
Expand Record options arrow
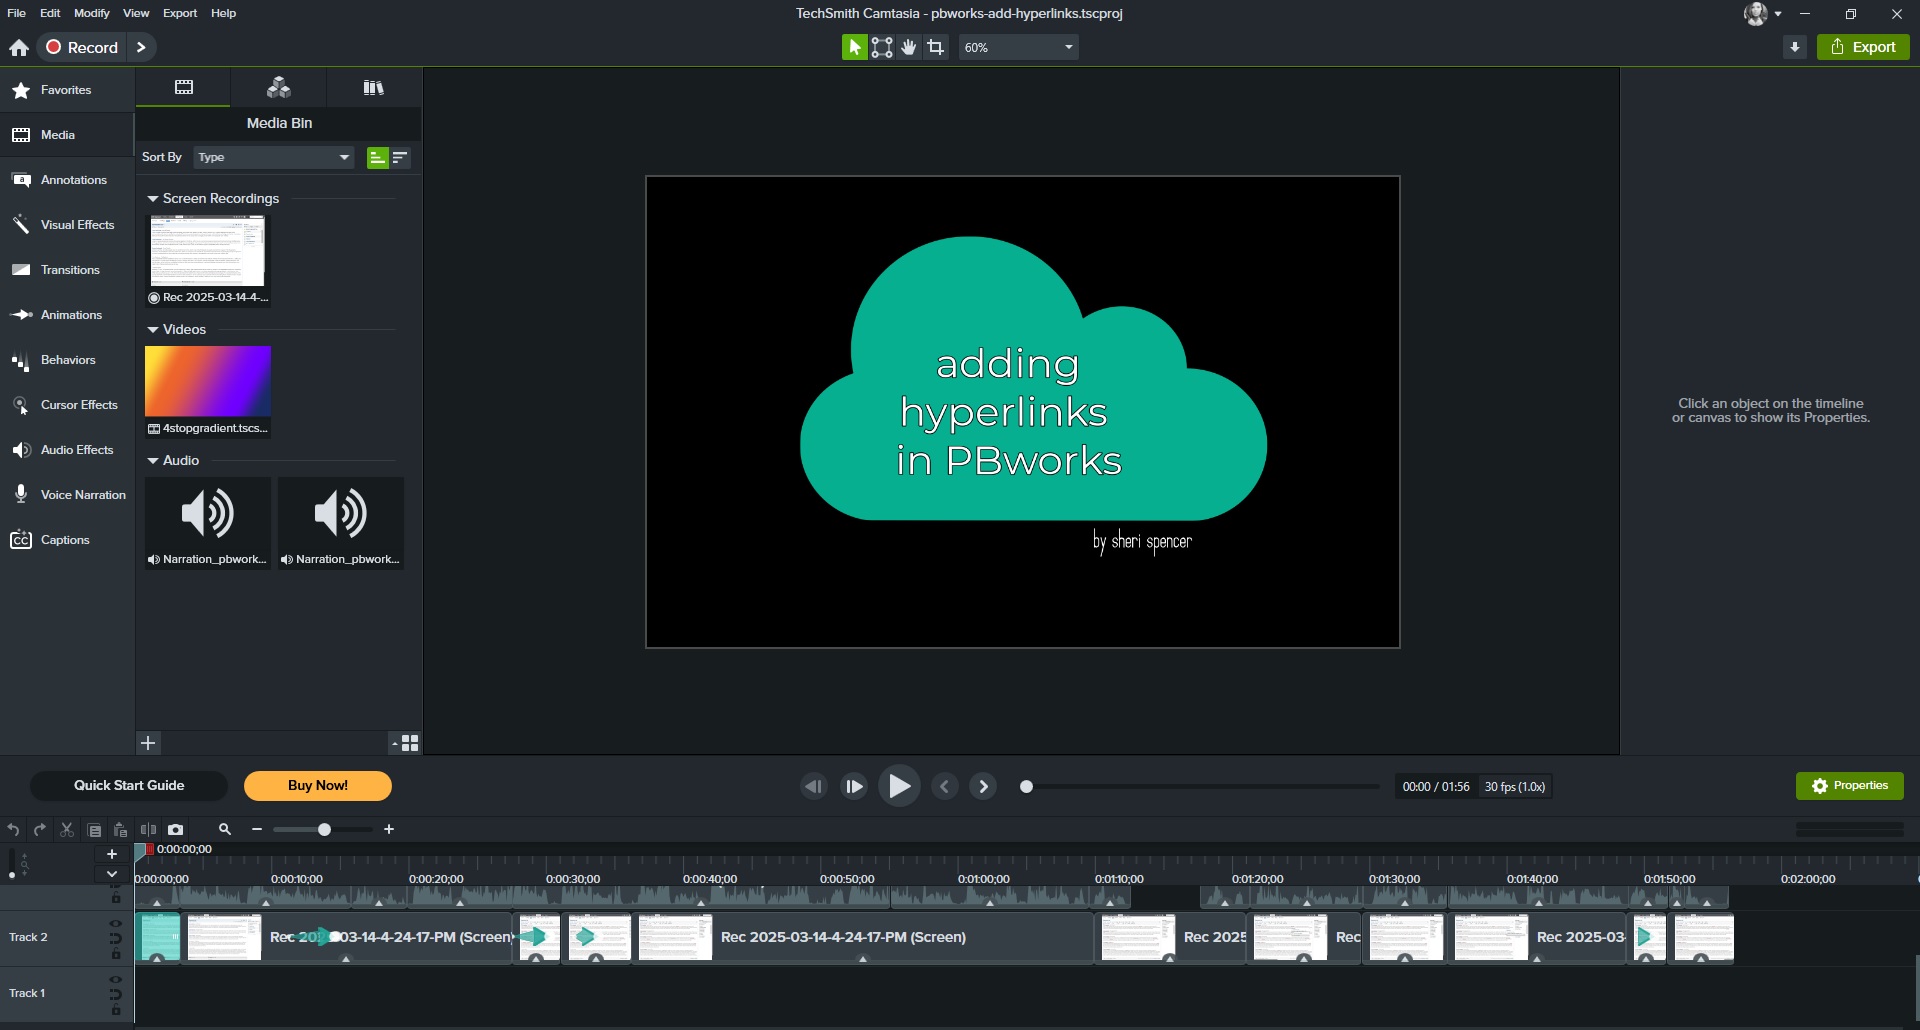142,47
